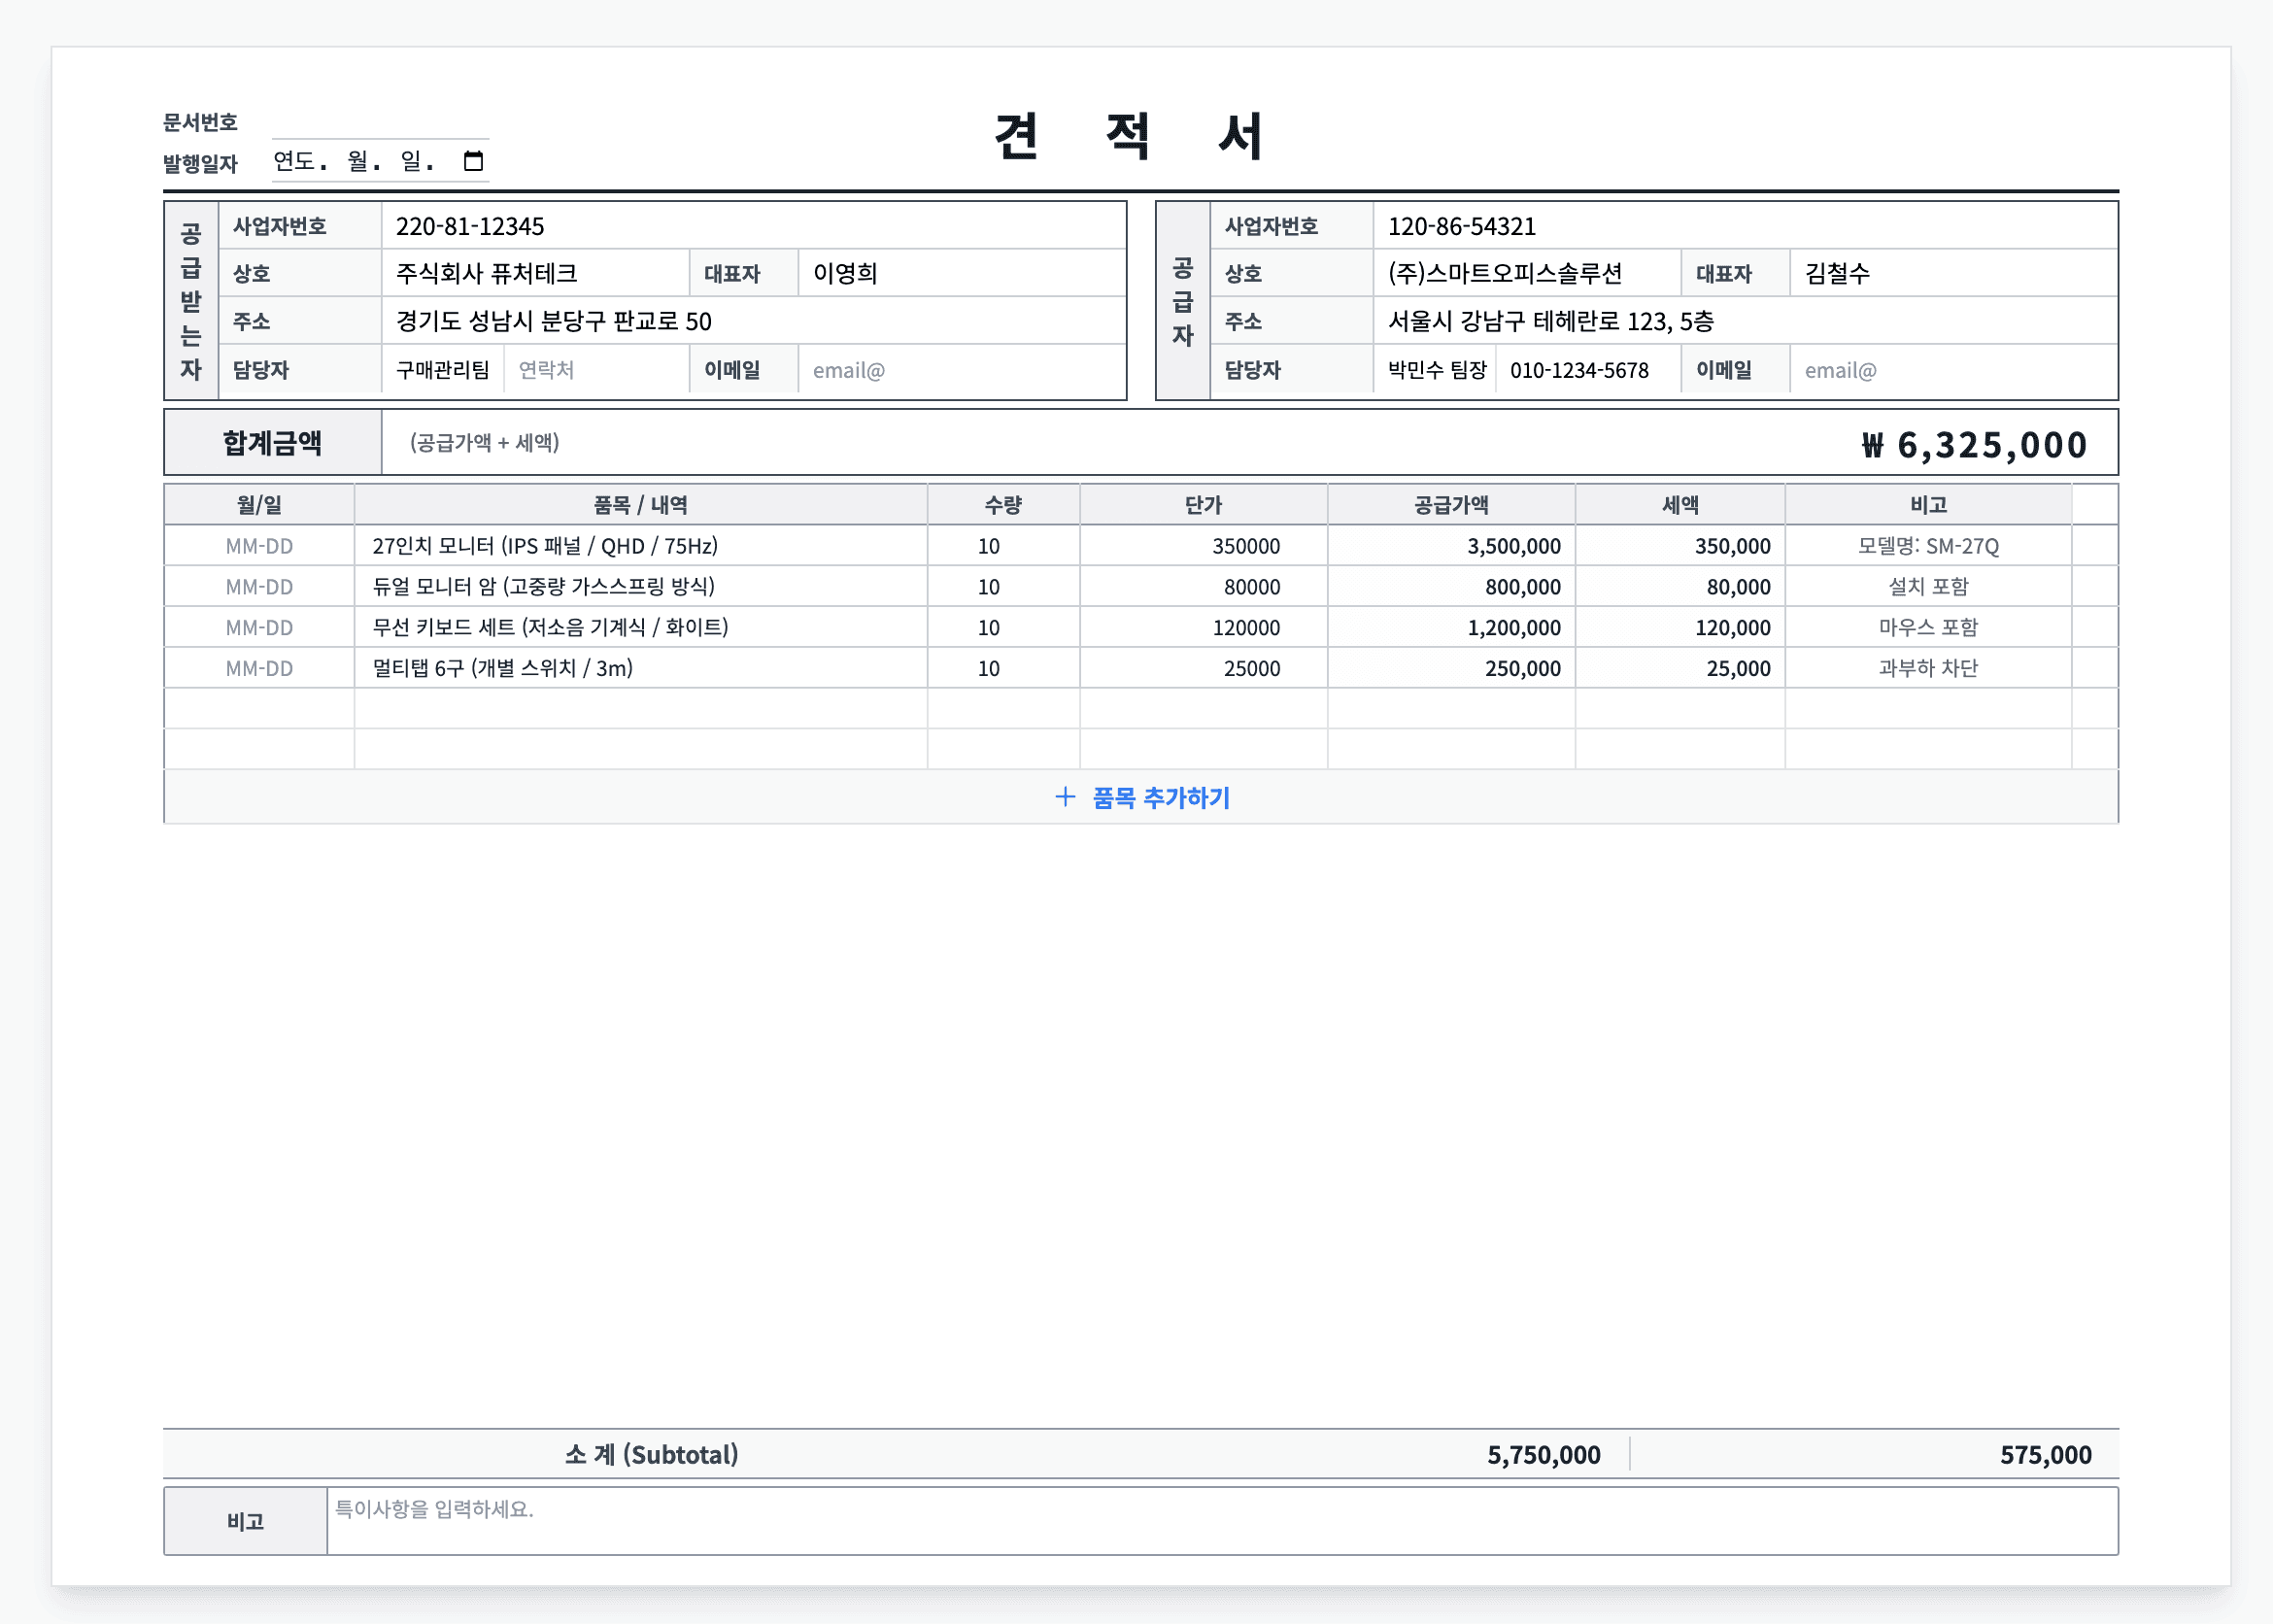The image size is (2273, 1624).
Task: Open the calendar picker for 발행일자
Action: tap(473, 161)
